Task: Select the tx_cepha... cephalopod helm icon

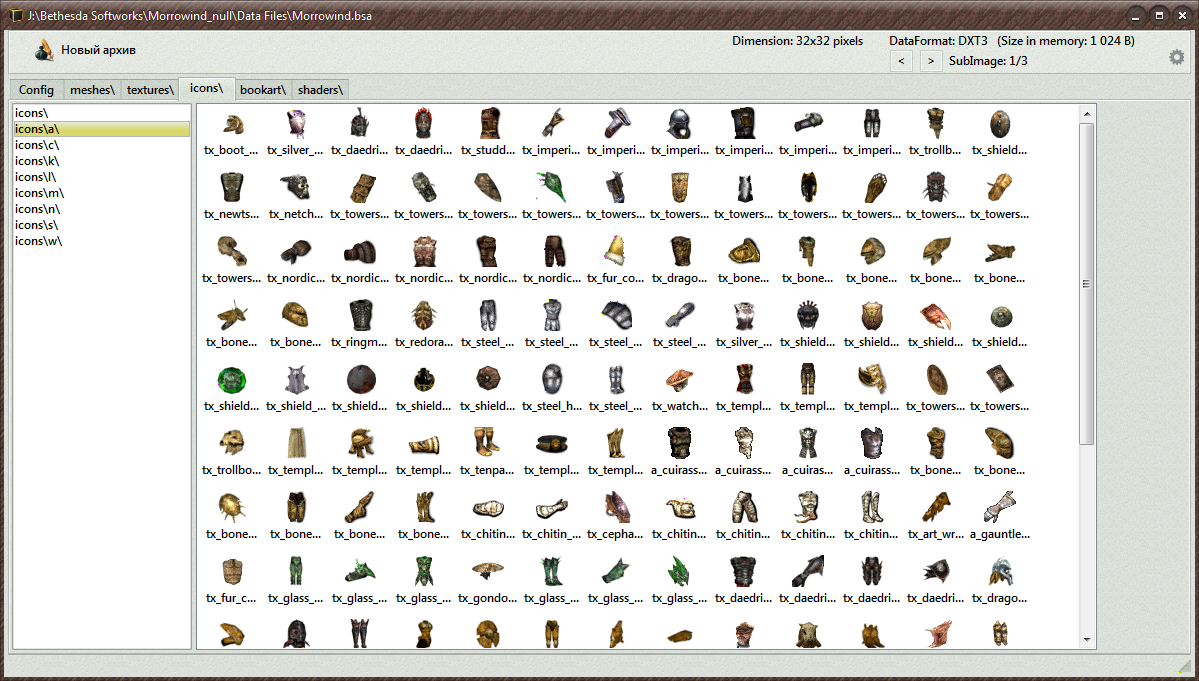Action: 616,508
